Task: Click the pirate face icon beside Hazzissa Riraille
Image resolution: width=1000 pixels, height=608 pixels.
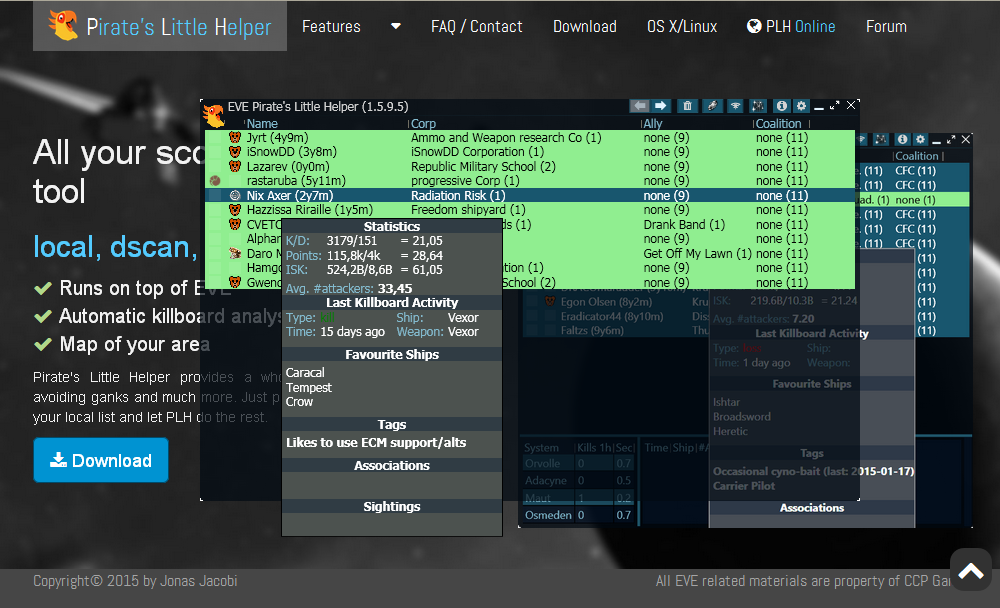Action: coord(235,210)
